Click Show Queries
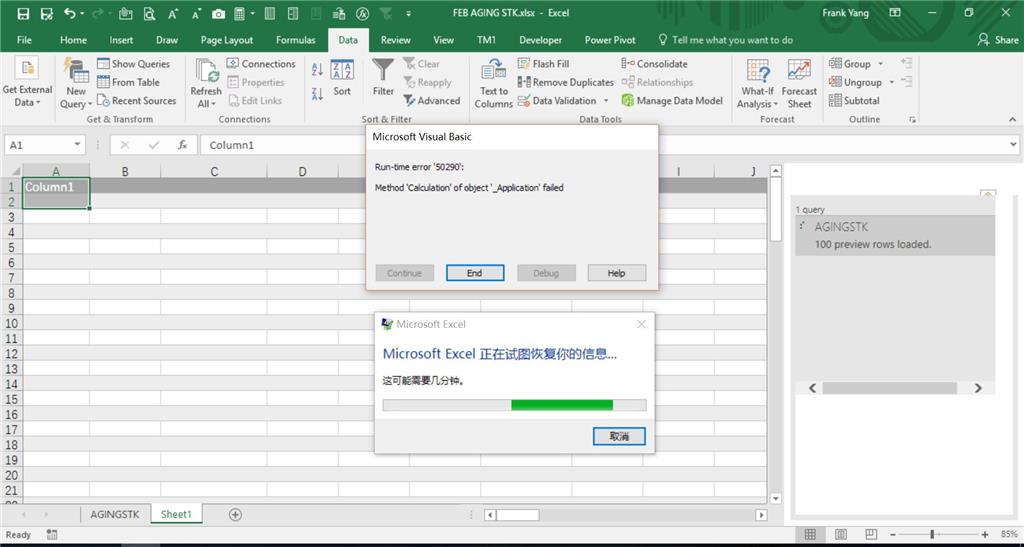 pyautogui.click(x=134, y=64)
